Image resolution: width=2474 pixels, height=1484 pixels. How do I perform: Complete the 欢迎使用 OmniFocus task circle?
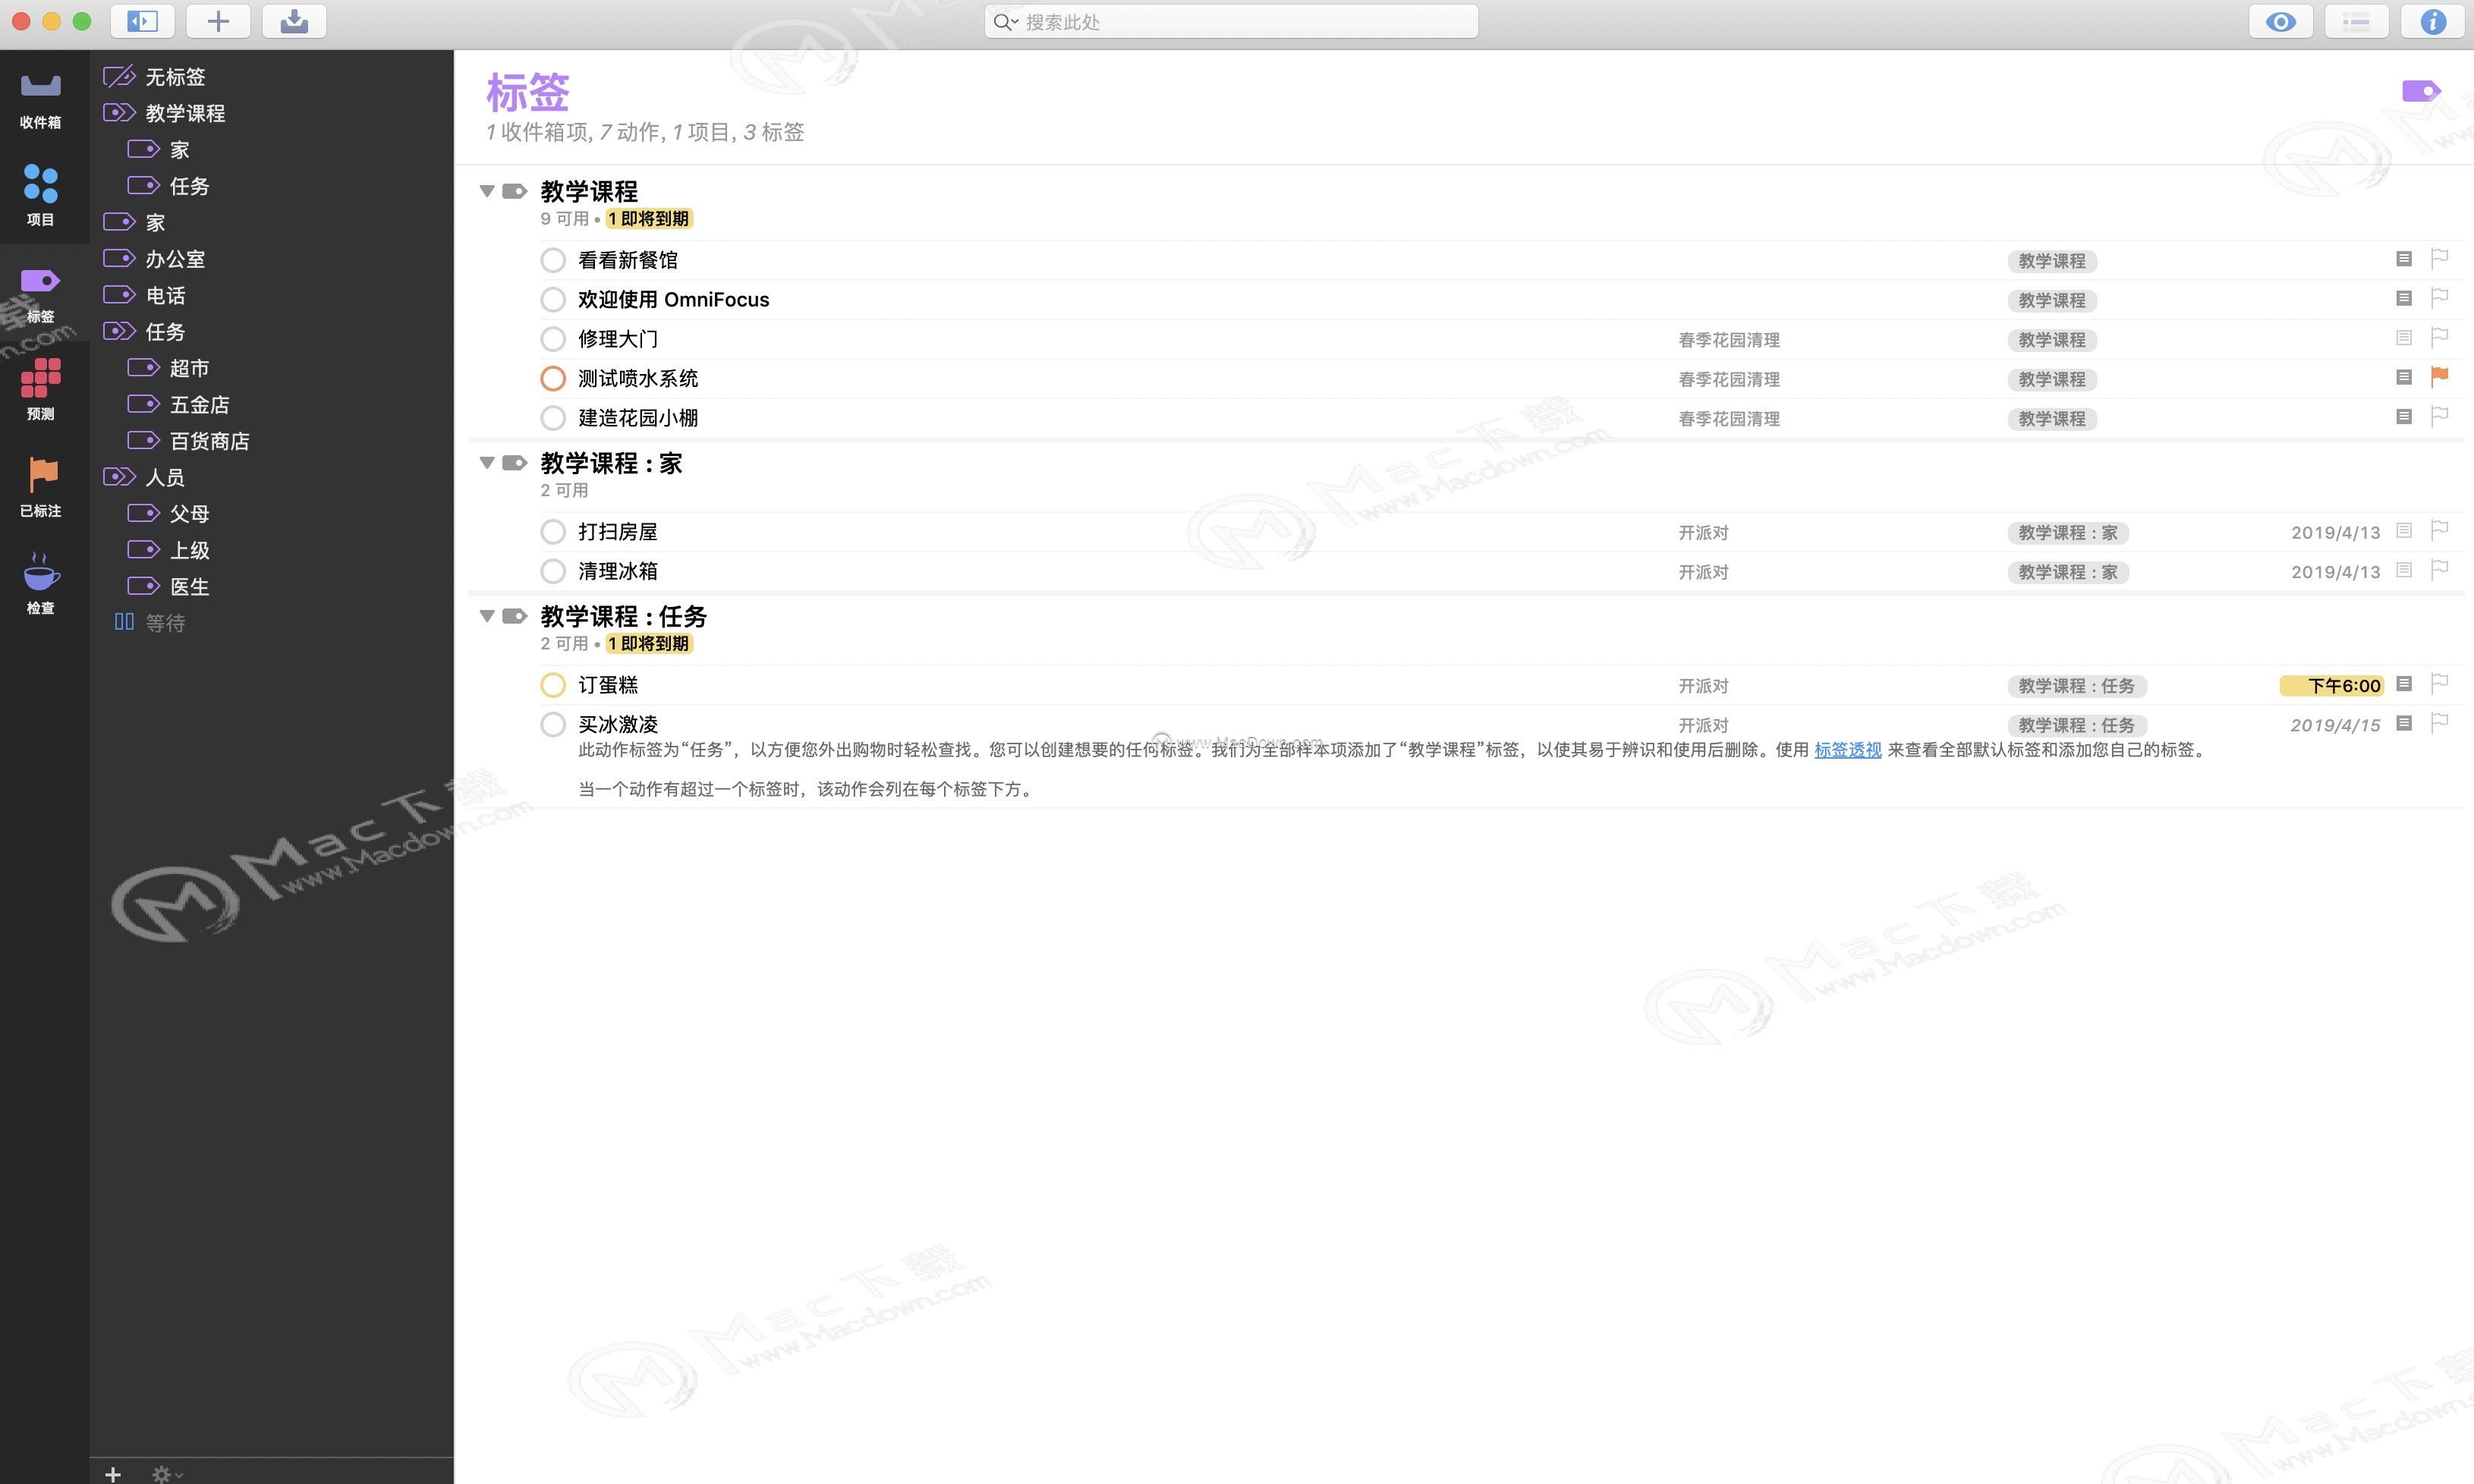(x=553, y=299)
